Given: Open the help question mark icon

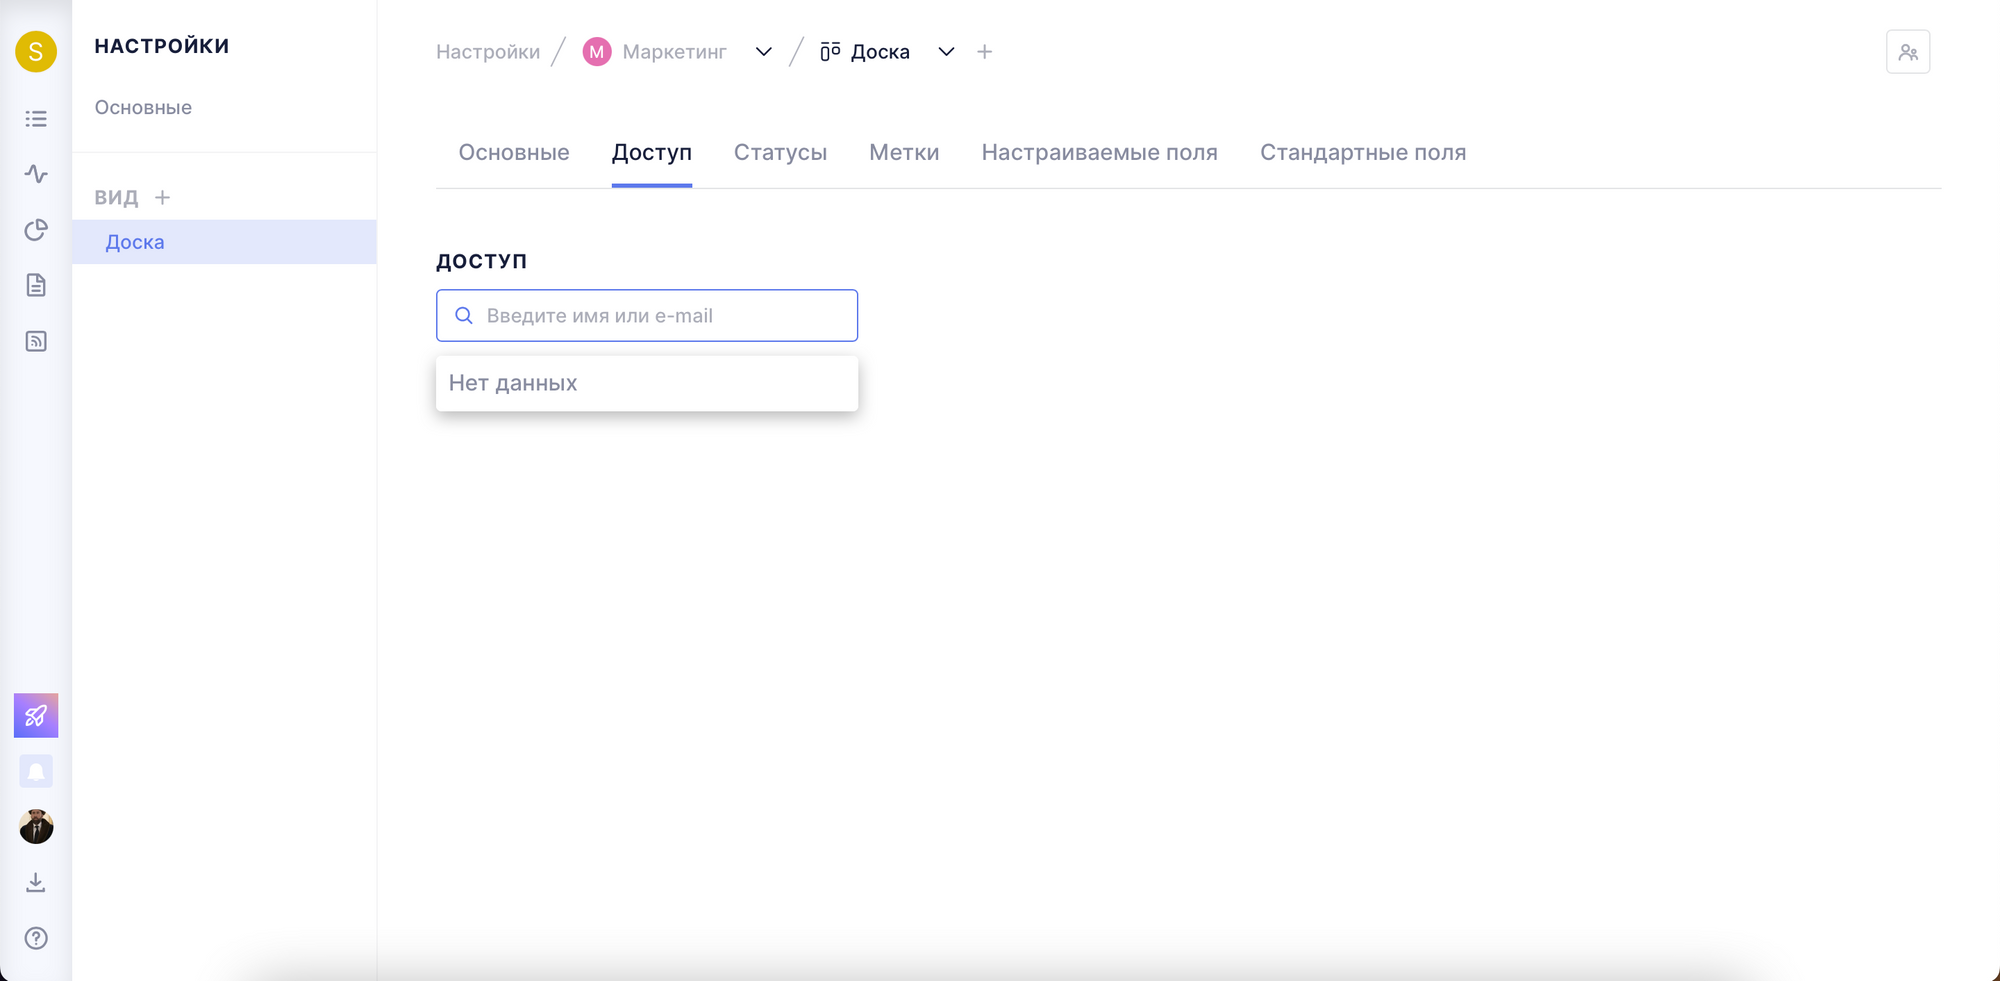Looking at the screenshot, I should [36, 938].
